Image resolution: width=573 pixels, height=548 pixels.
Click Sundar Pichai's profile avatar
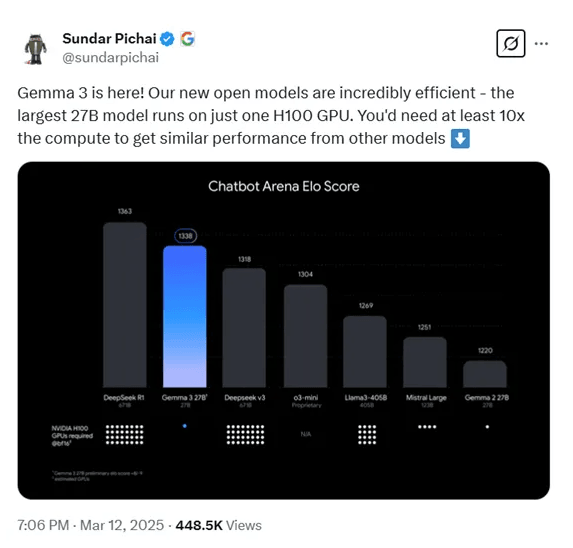pos(35,49)
